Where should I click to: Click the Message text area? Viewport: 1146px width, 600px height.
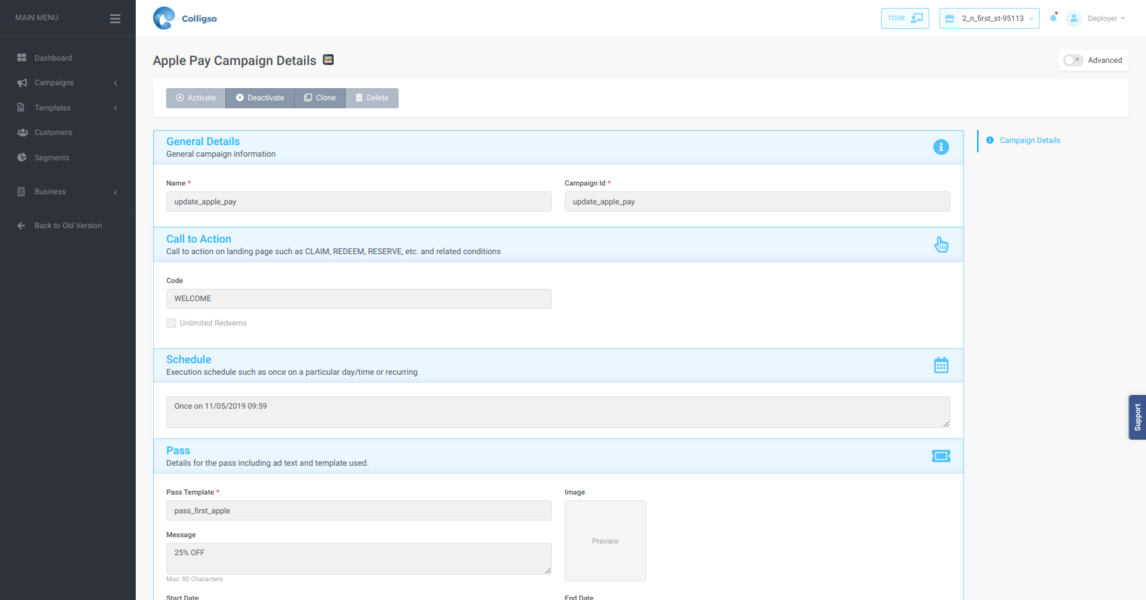pos(359,558)
